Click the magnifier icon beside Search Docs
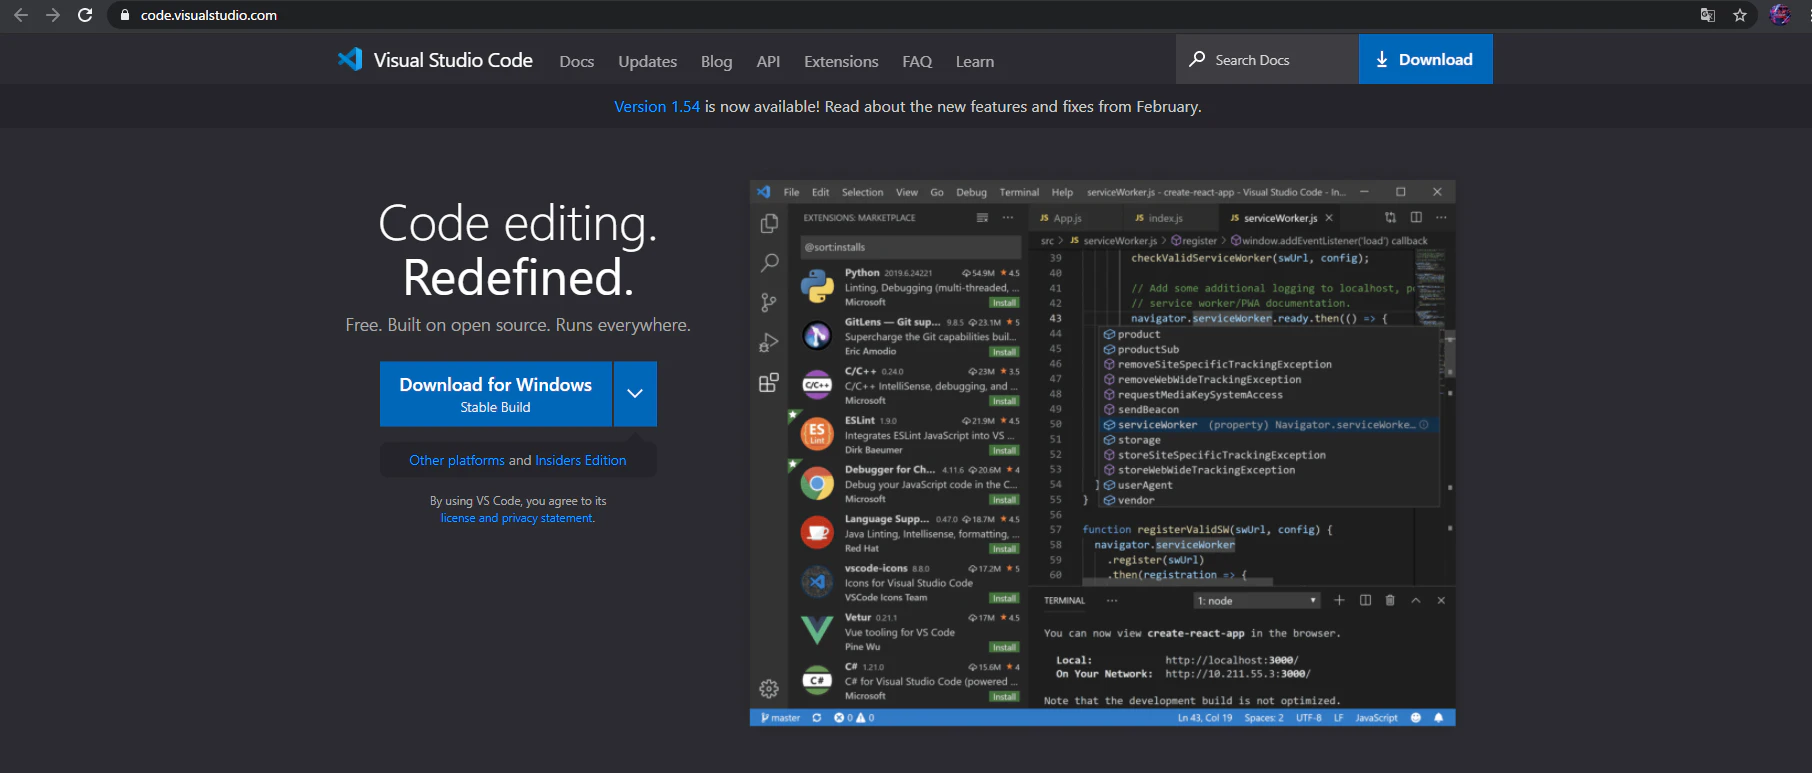Viewport: 1812px width, 773px height. click(1197, 59)
